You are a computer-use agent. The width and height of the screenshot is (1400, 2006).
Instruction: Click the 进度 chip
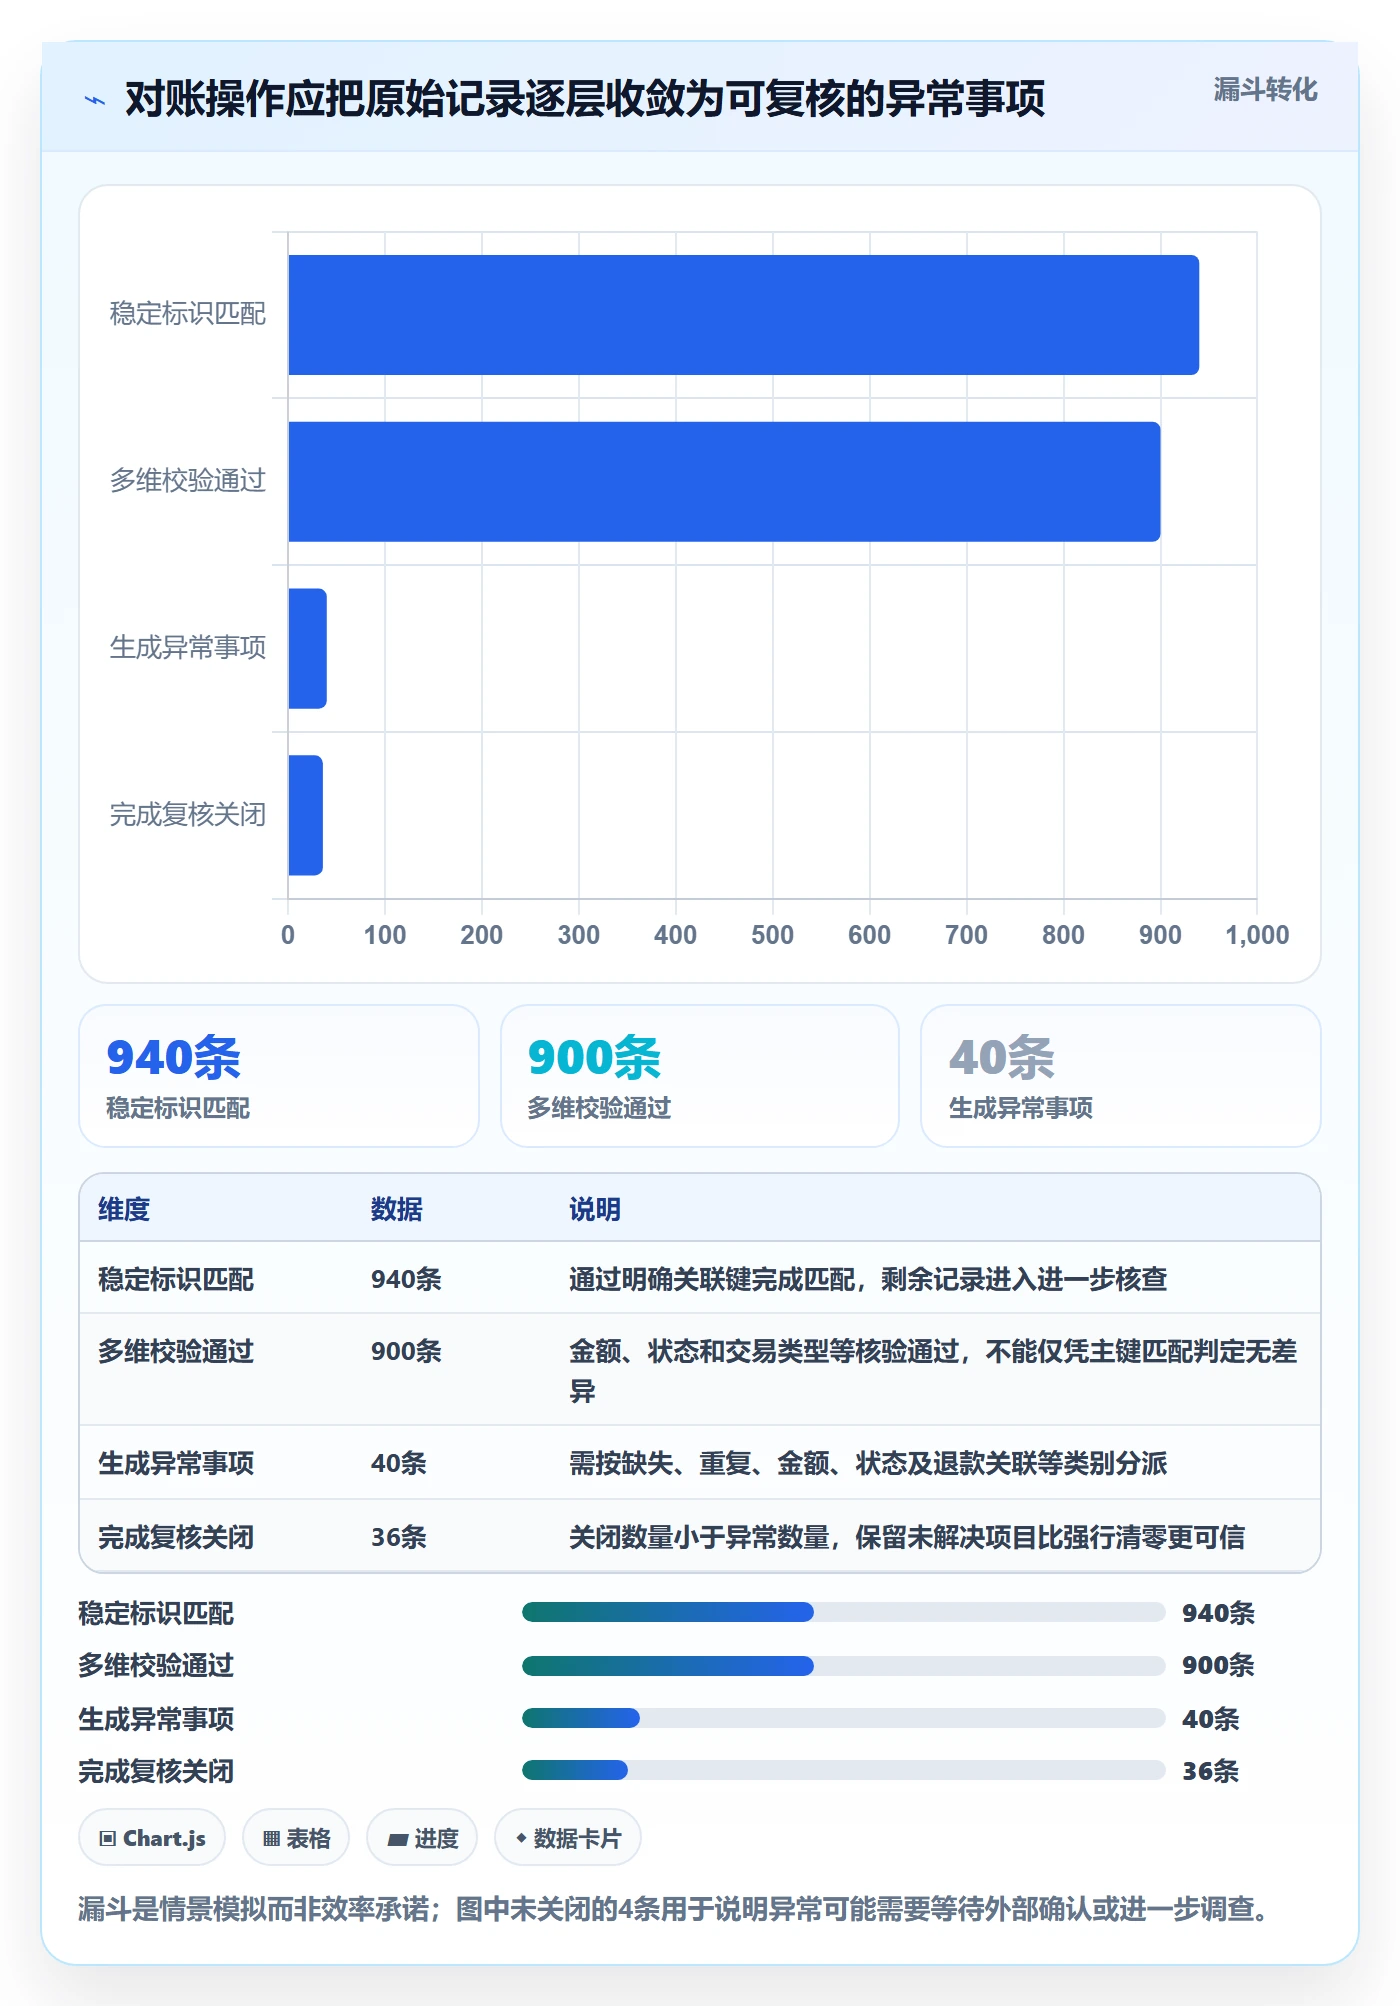coord(422,1838)
